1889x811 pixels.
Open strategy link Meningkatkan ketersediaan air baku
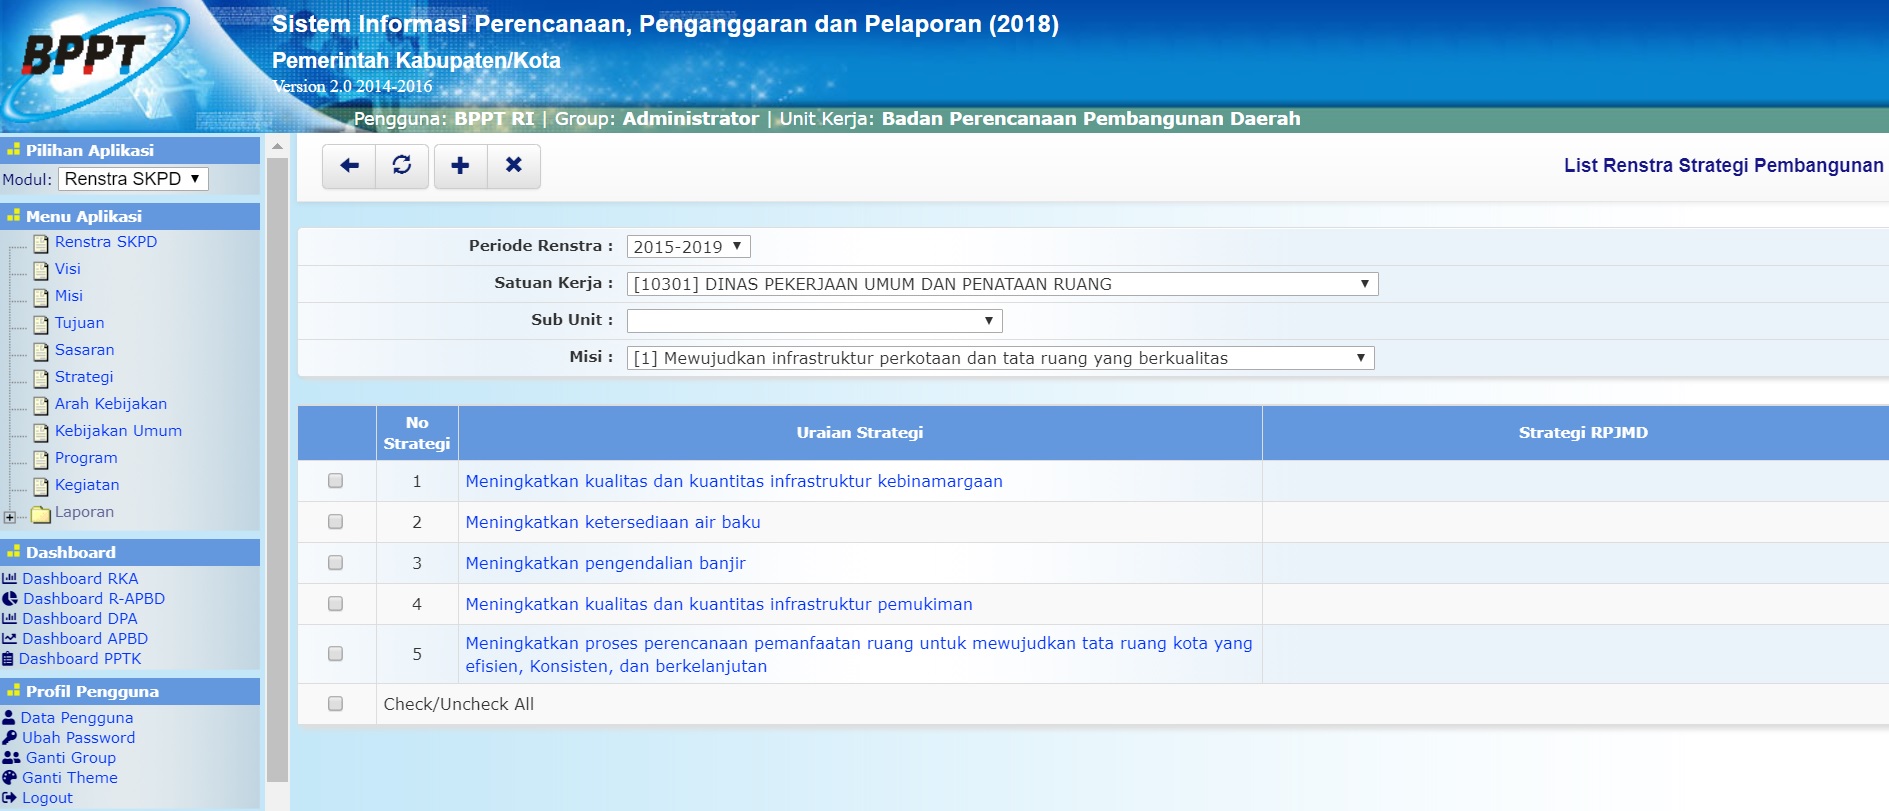[613, 522]
